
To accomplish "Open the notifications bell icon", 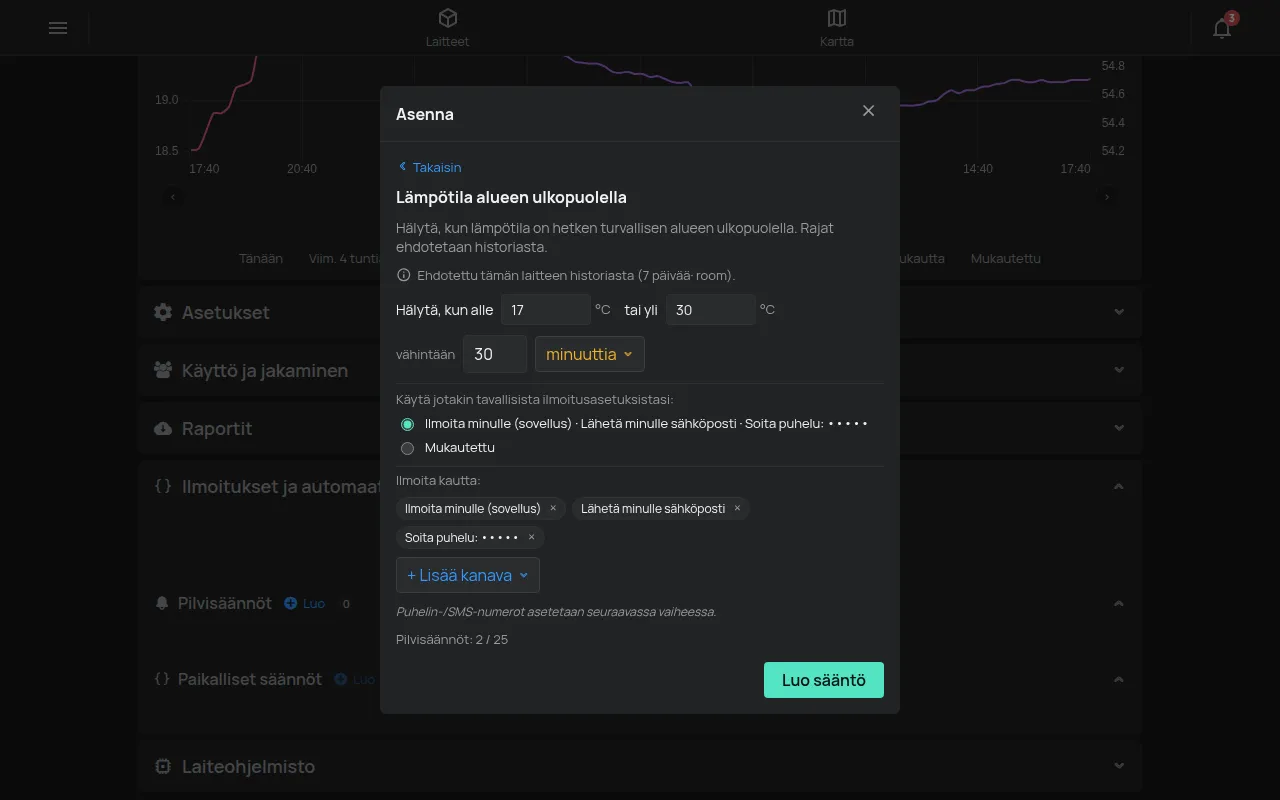I will click(x=1222, y=28).
